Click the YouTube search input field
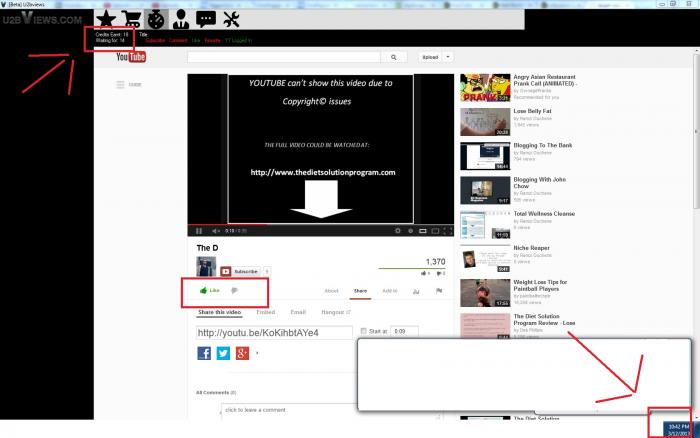700x438 pixels. [x=284, y=57]
